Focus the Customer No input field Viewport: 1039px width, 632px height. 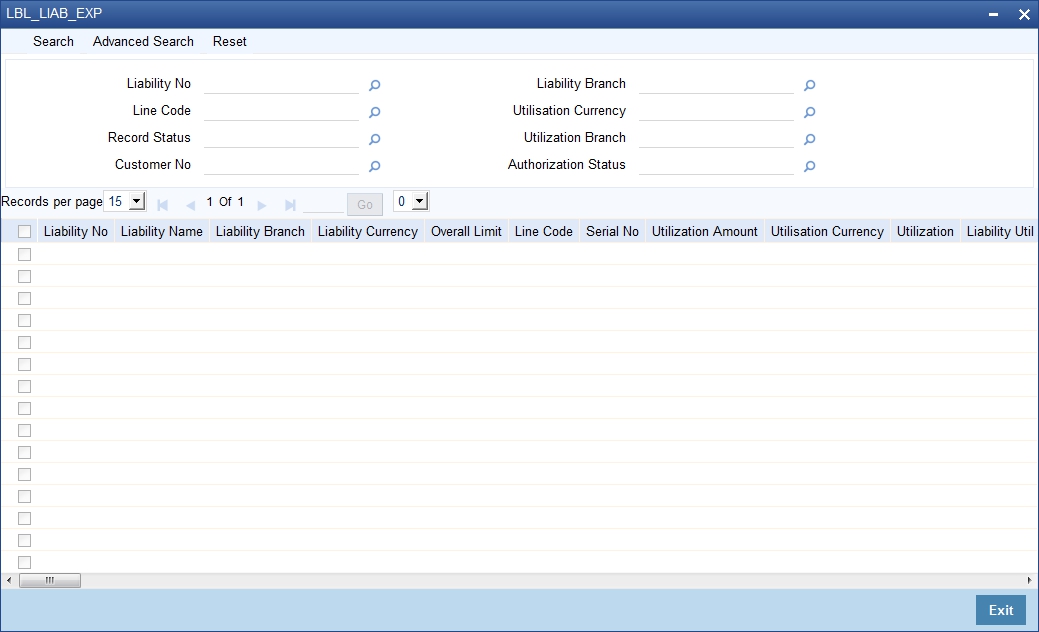(282, 166)
